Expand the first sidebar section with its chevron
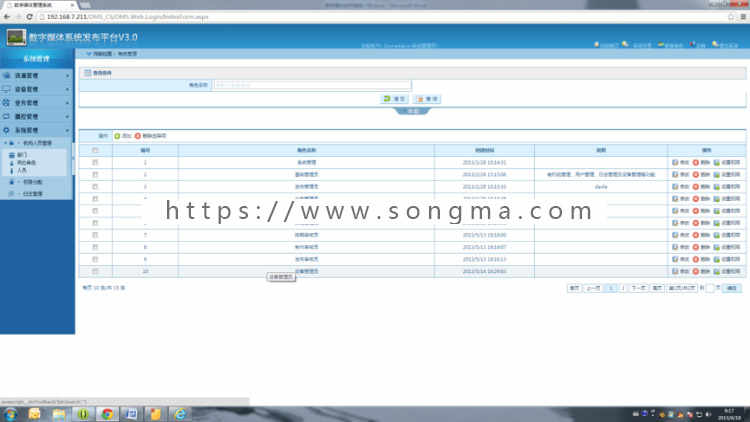The image size is (750, 422). pyautogui.click(x=67, y=76)
